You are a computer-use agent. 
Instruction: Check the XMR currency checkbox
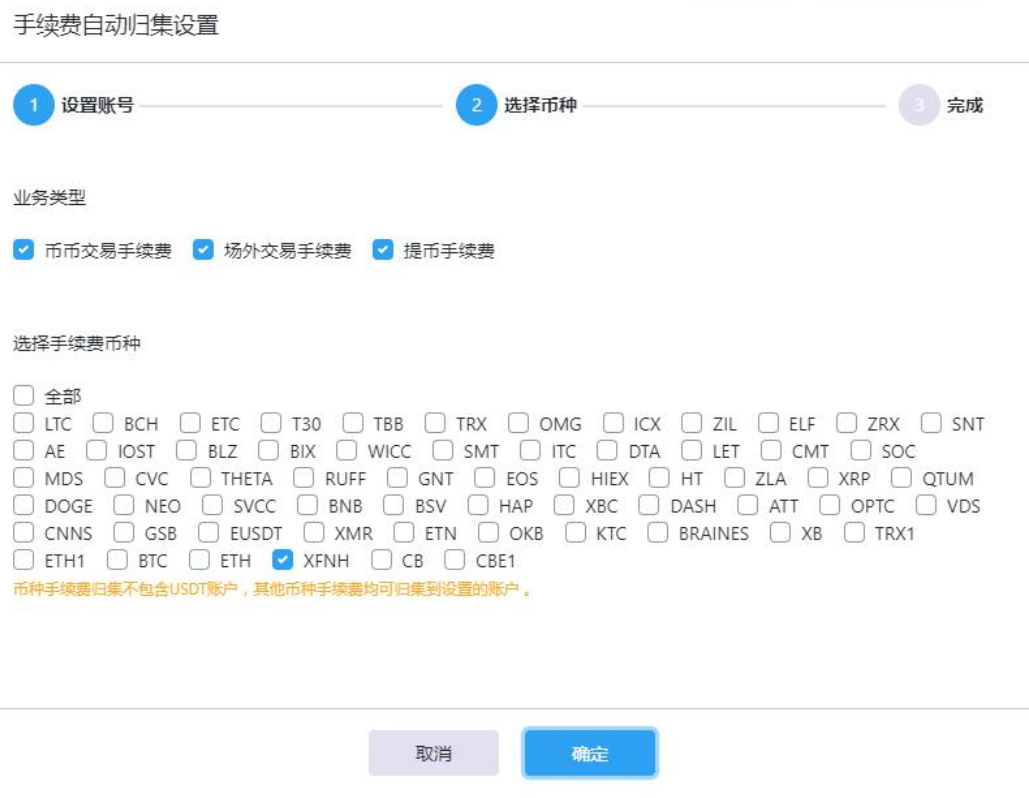pyautogui.click(x=314, y=532)
